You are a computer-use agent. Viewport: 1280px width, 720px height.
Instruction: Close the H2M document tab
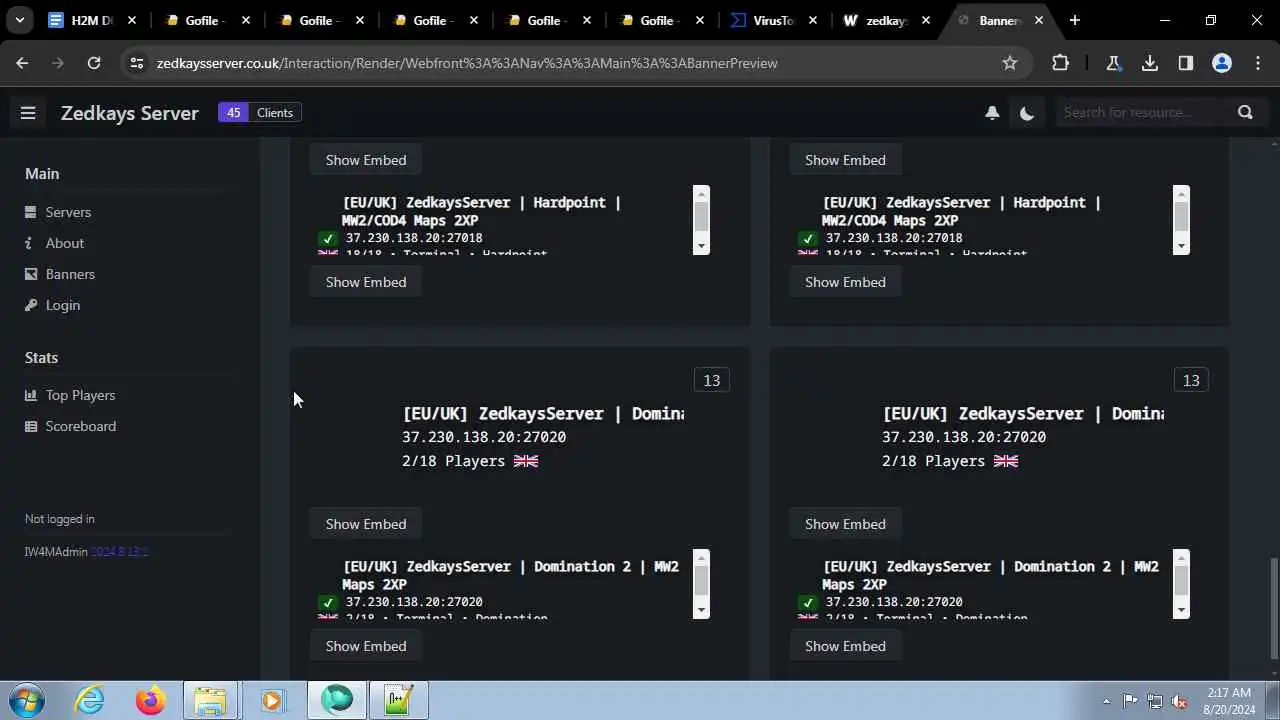[132, 20]
